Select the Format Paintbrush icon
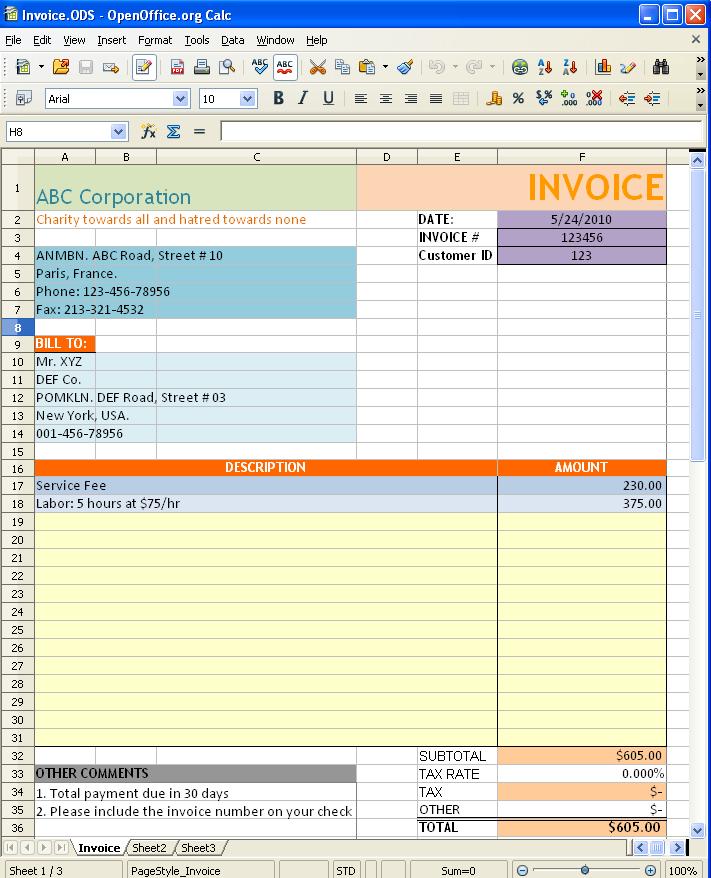 pos(405,67)
